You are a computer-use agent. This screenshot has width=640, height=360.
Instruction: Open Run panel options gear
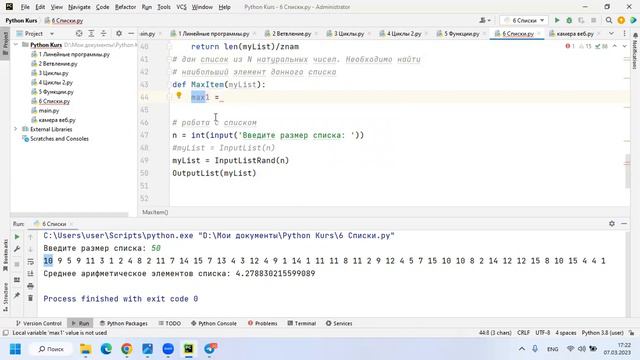(x=611, y=224)
